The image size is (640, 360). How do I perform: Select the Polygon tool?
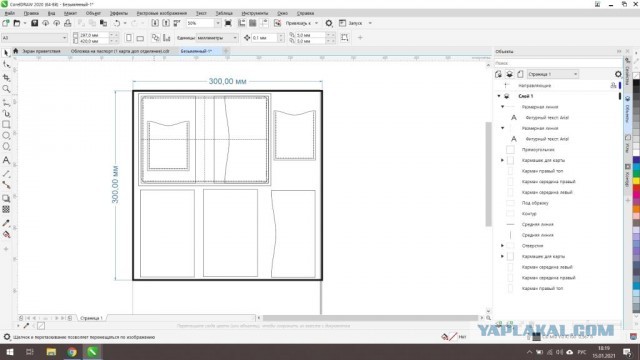(6, 147)
